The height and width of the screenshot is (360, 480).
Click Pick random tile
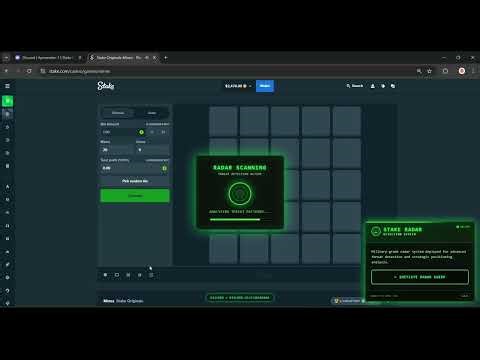[x=135, y=181]
